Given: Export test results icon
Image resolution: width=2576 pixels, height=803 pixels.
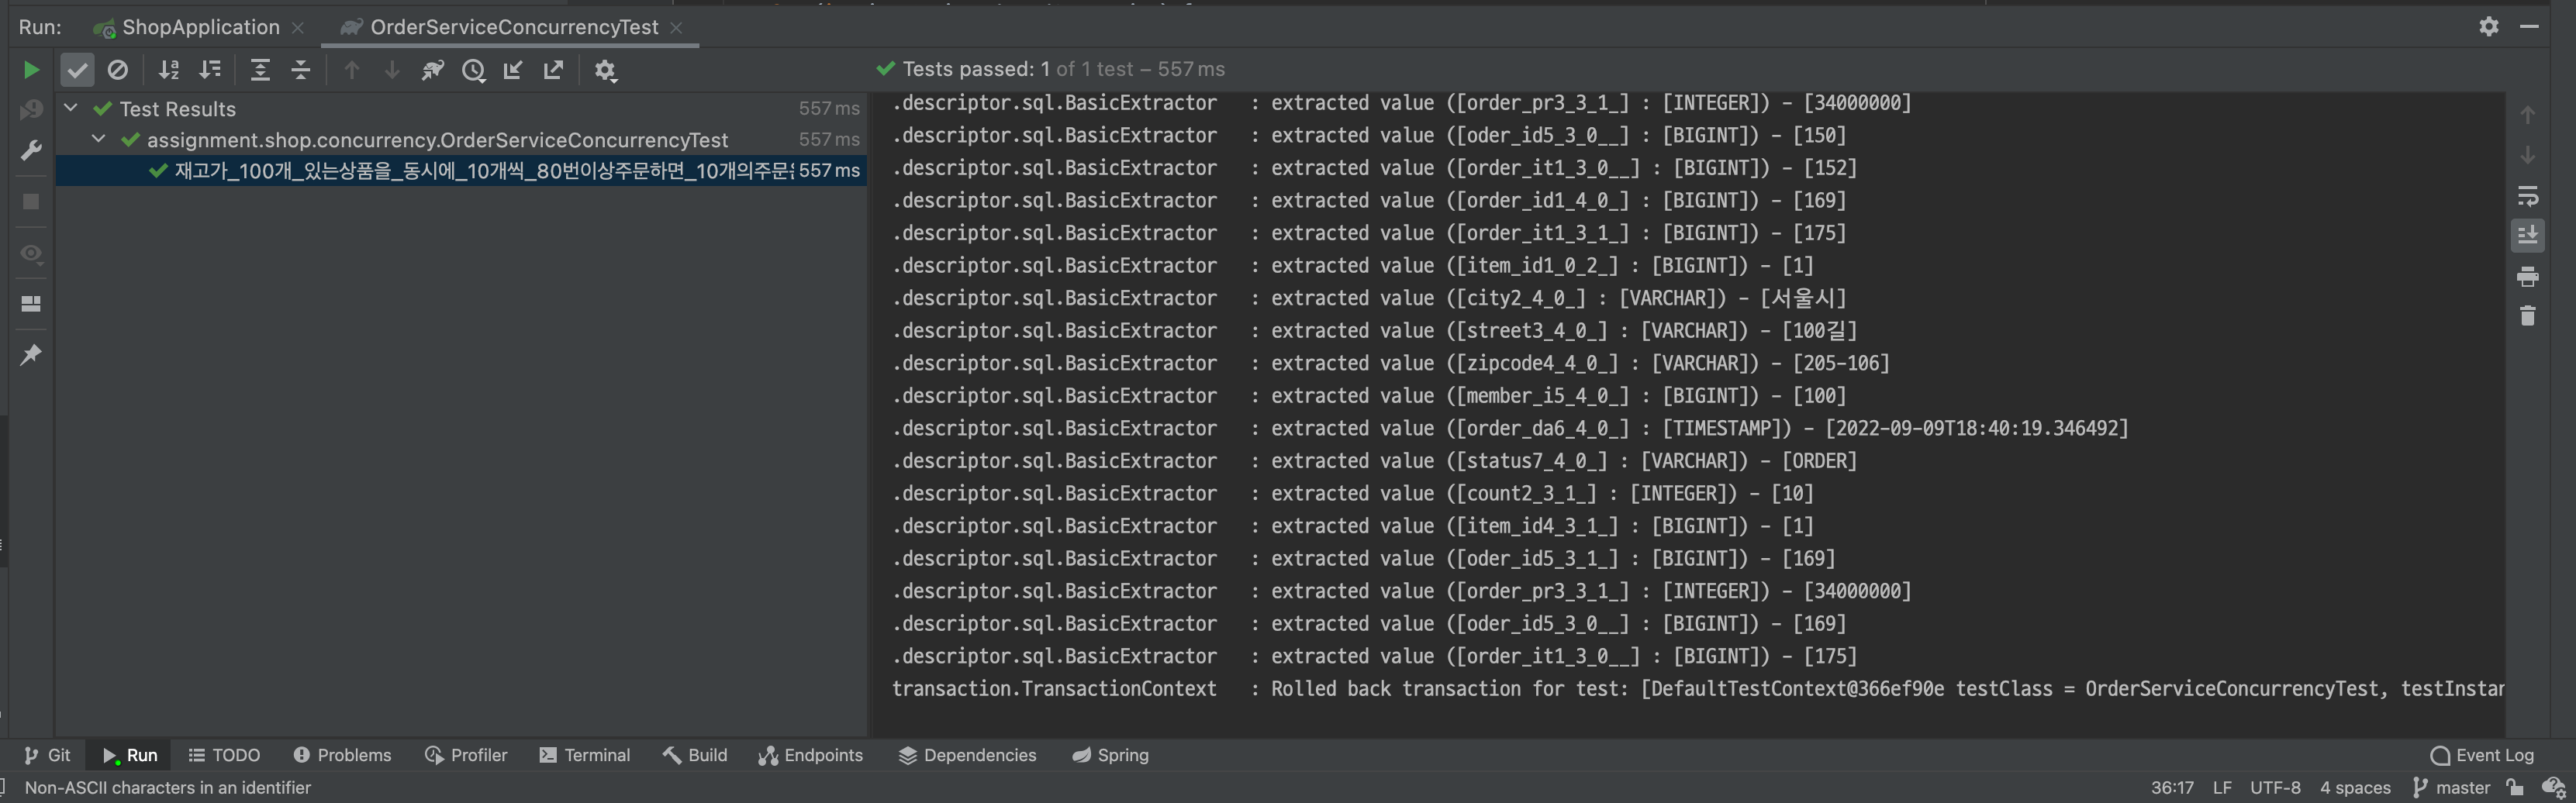Looking at the screenshot, I should pos(553,70).
